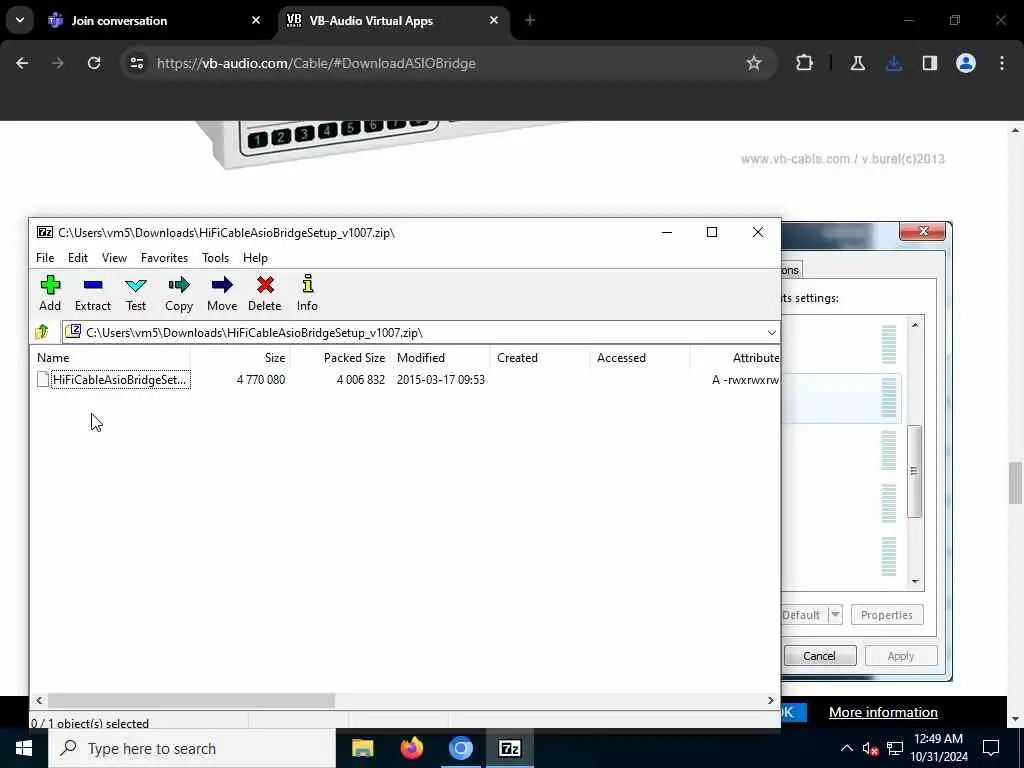Open the browser Downloads icon
The height and width of the screenshot is (768, 1024).
[894, 63]
